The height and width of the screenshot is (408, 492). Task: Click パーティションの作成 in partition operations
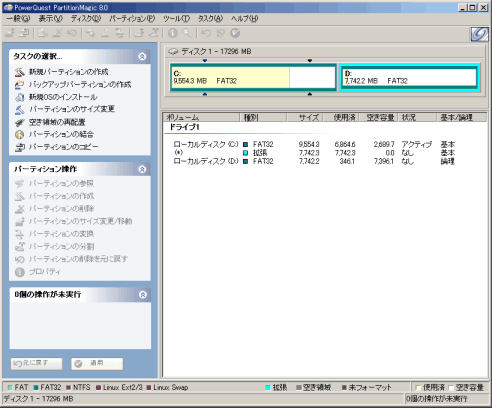(61, 196)
